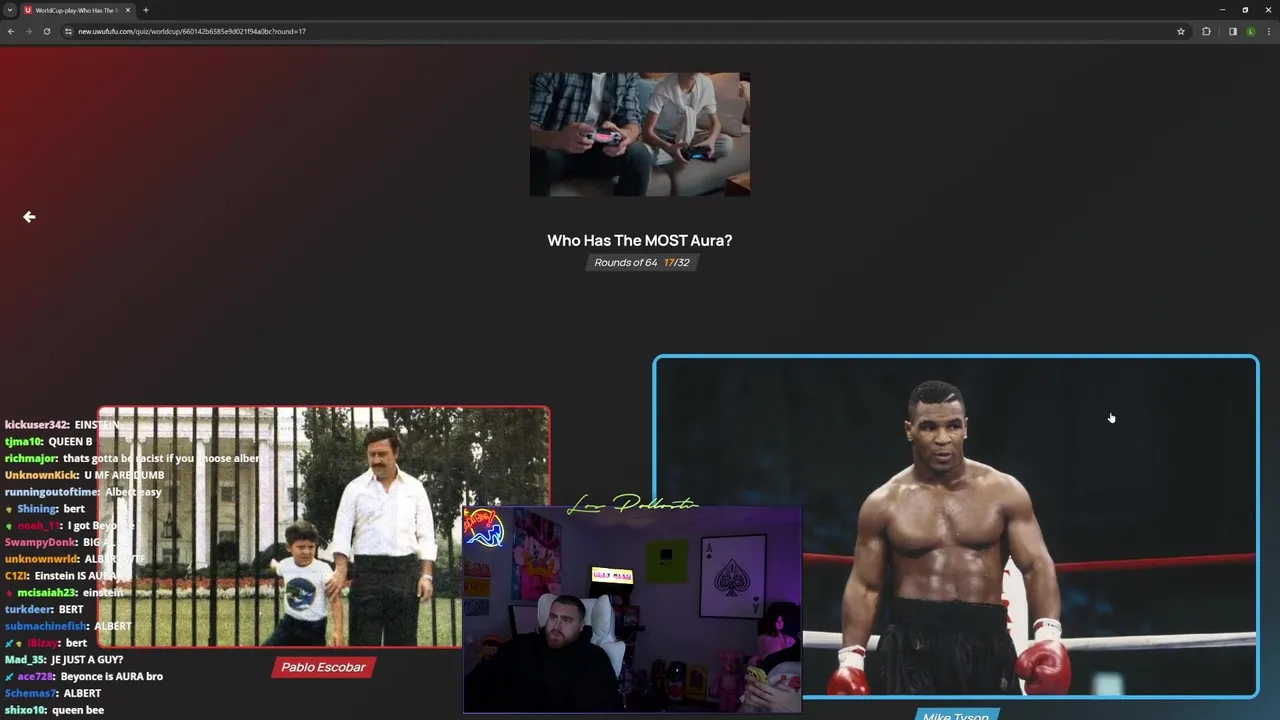This screenshot has height=720, width=1280.
Task: Bookmark this page with the star icon
Action: point(1181,31)
